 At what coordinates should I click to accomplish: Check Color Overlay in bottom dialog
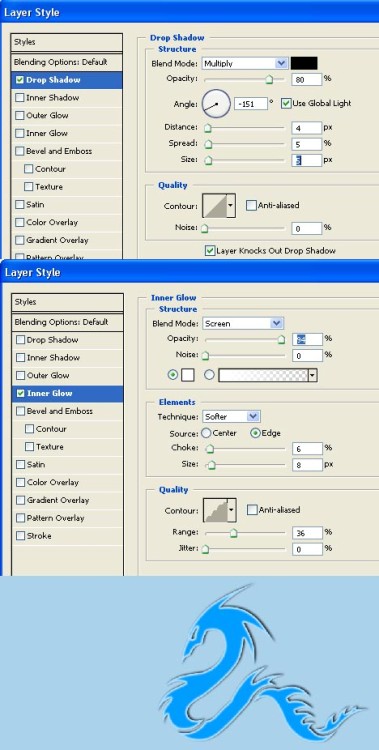pyautogui.click(x=21, y=483)
